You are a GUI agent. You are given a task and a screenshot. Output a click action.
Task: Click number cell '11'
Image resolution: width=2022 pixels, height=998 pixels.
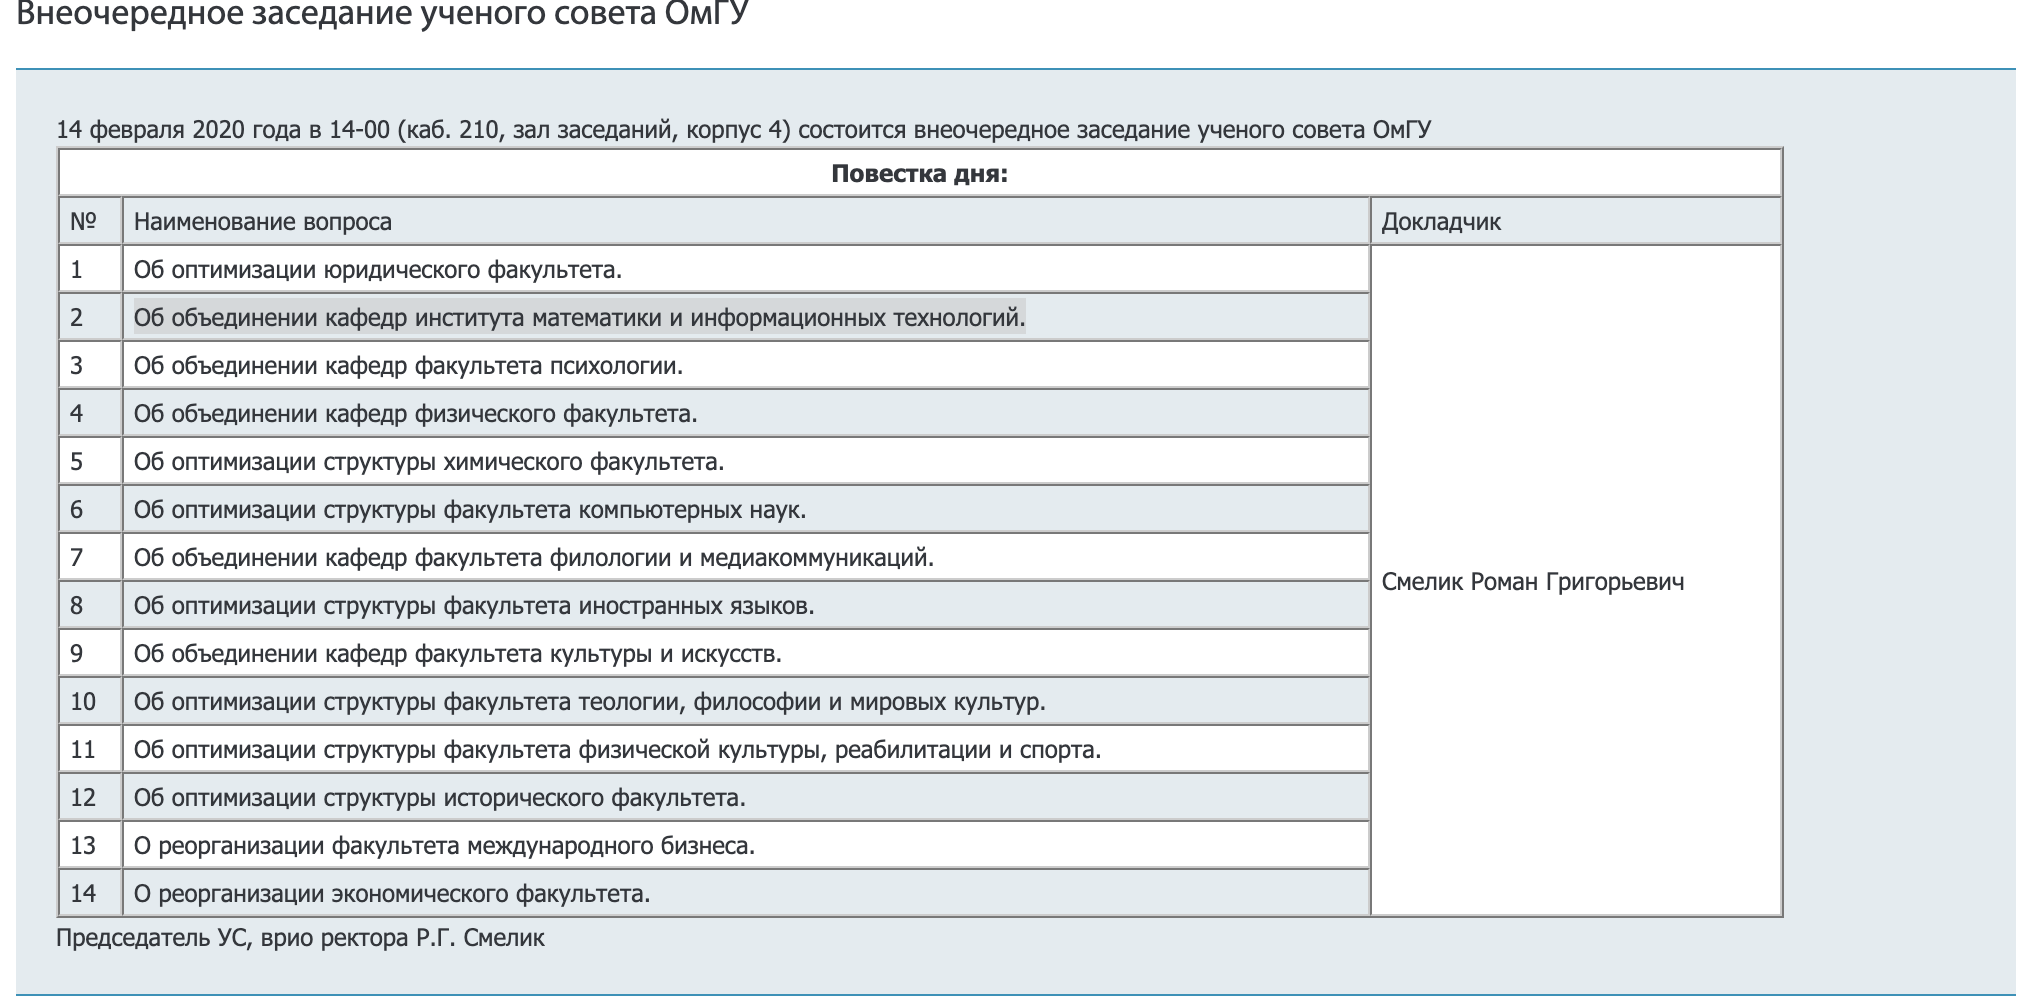pyautogui.click(x=91, y=749)
